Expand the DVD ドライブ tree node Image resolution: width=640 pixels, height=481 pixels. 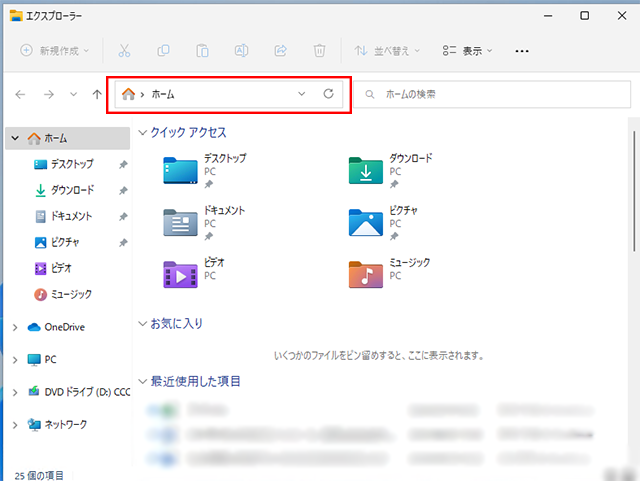pyautogui.click(x=15, y=392)
